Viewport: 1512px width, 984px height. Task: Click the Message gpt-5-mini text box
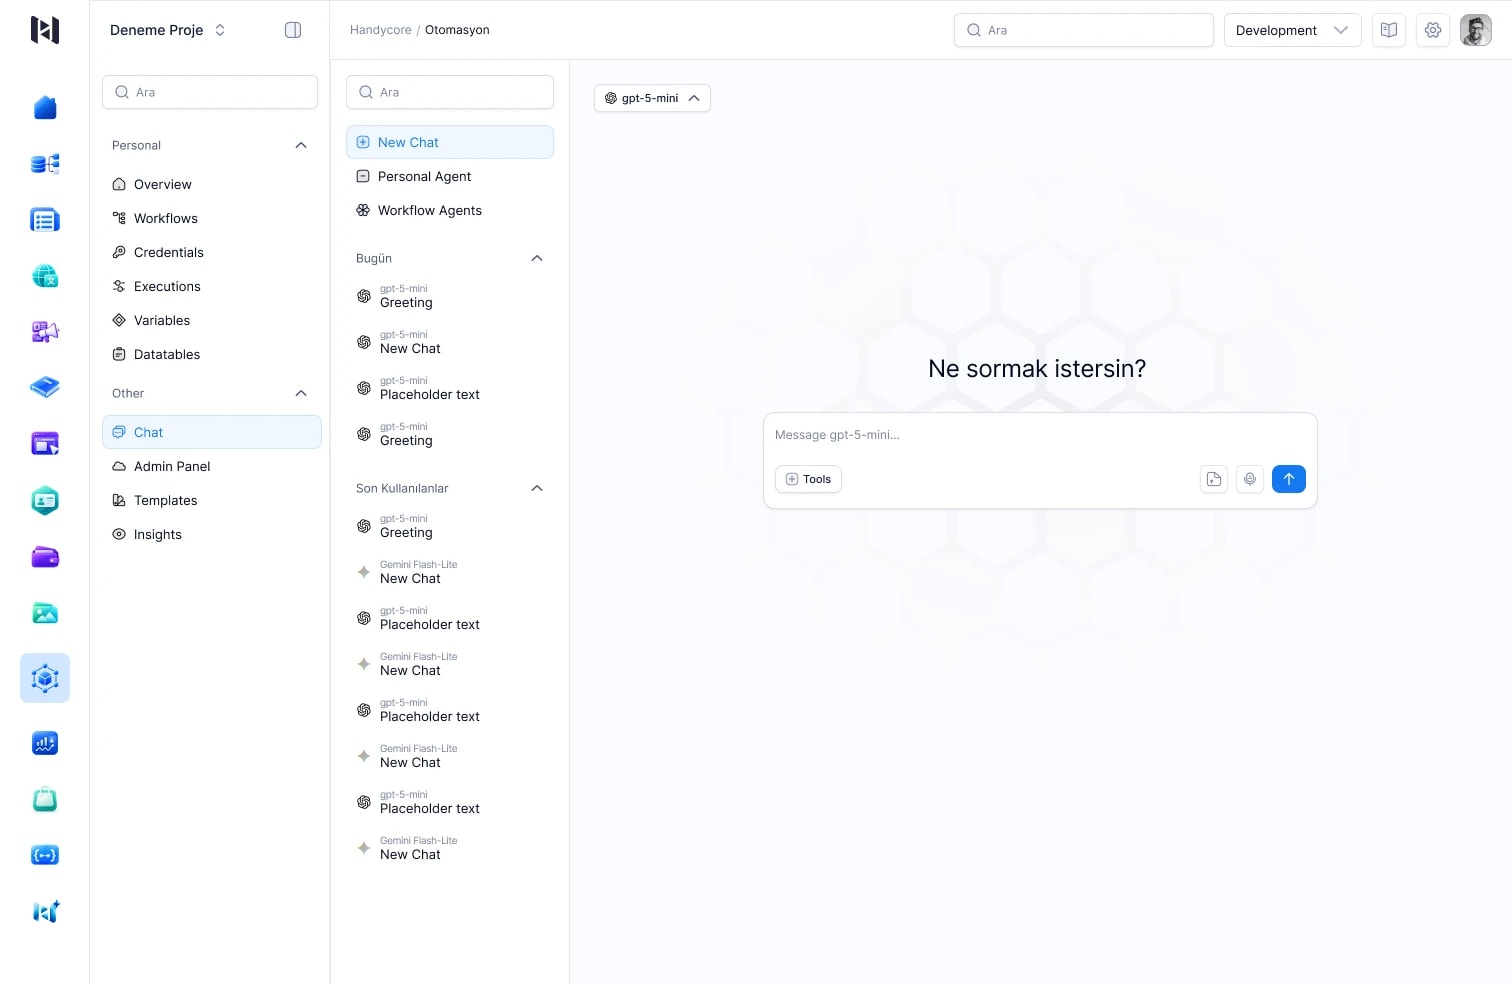[x=1040, y=435]
